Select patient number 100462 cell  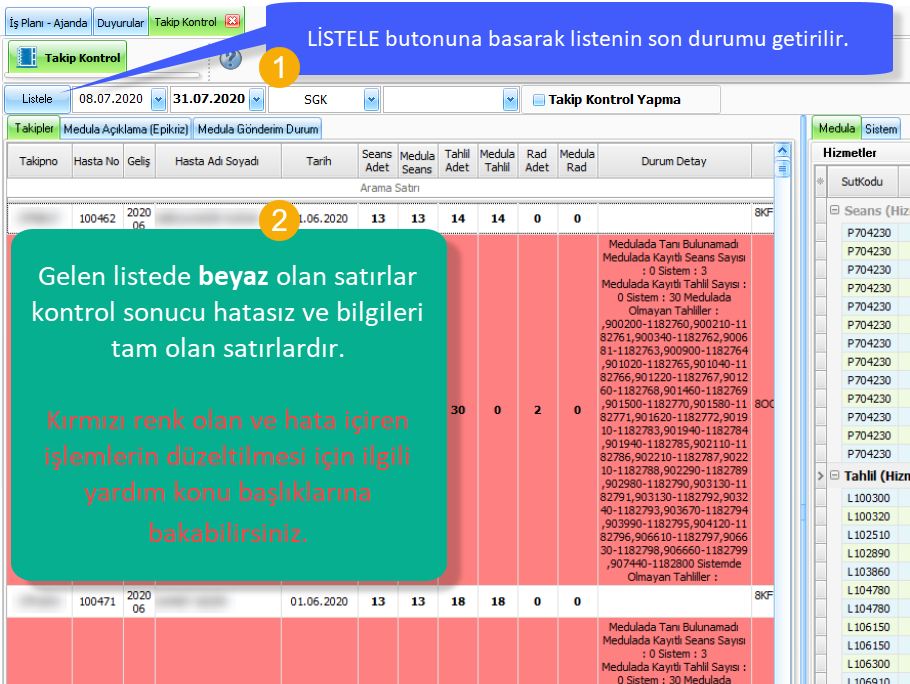tap(98, 219)
